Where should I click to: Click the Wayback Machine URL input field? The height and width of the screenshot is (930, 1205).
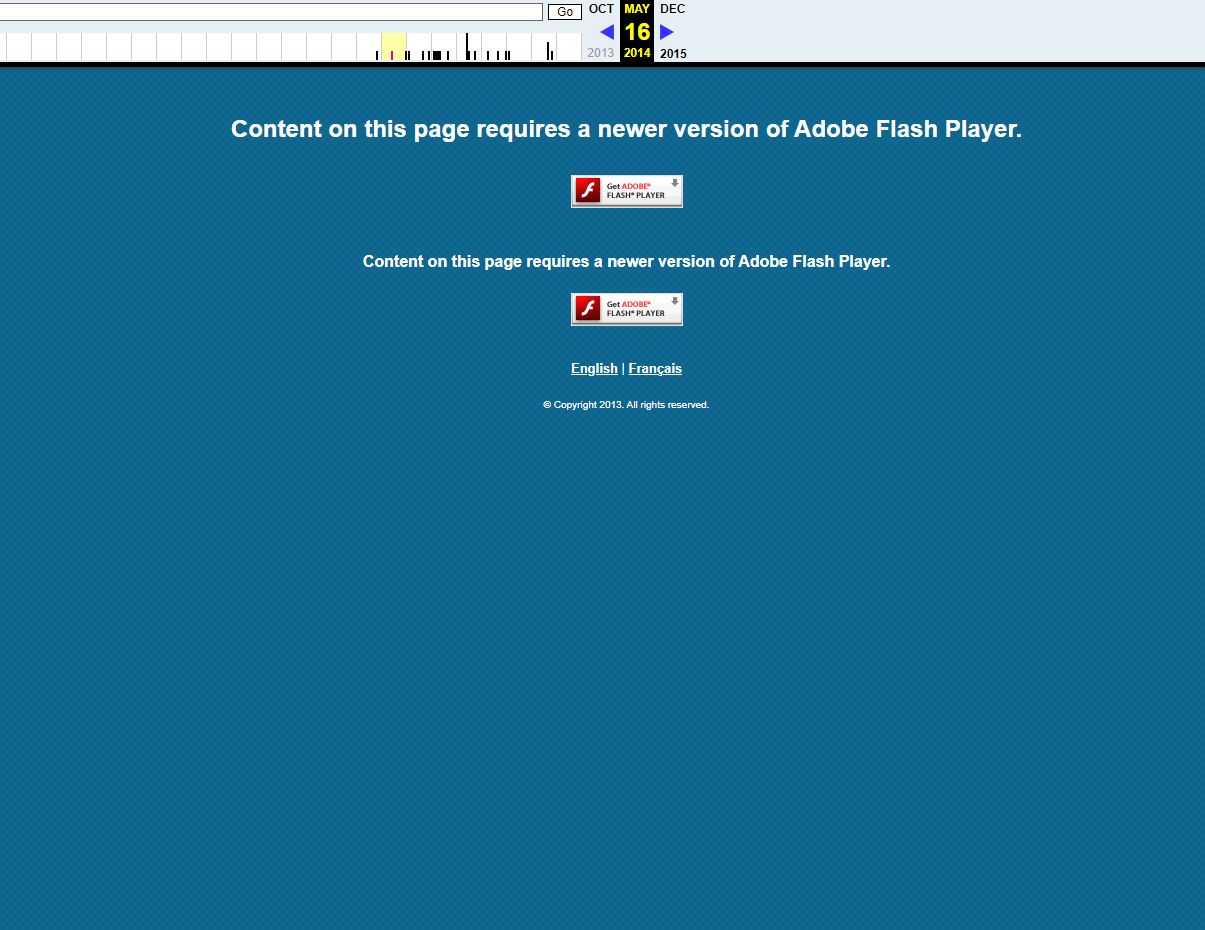pos(270,12)
